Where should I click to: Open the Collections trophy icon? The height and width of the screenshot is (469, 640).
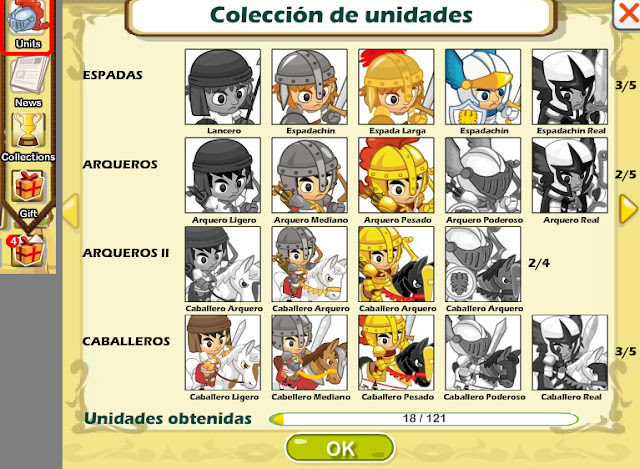(x=28, y=137)
